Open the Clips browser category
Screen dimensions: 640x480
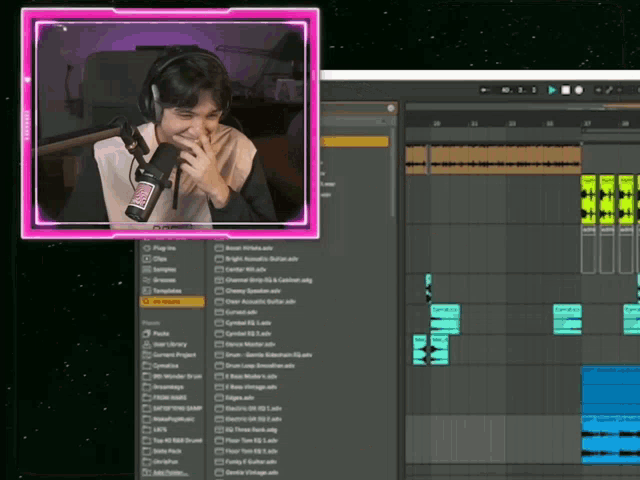(x=154, y=259)
